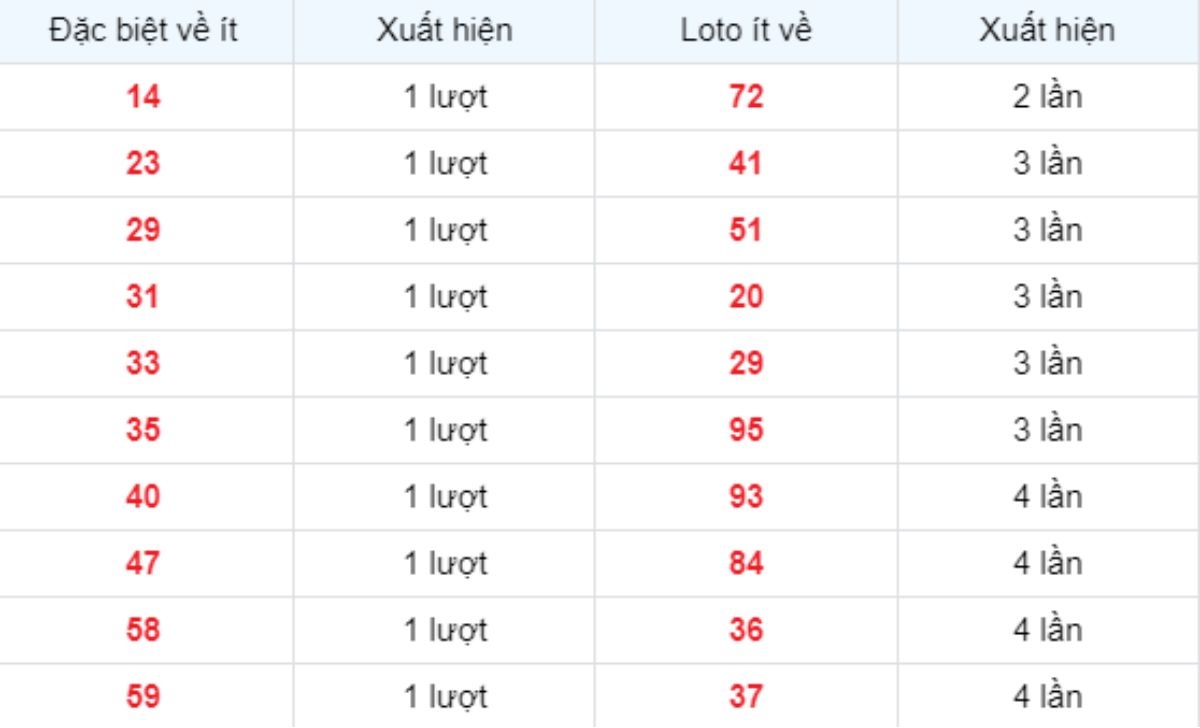Select the 'Loto ít về' column header

tap(746, 31)
